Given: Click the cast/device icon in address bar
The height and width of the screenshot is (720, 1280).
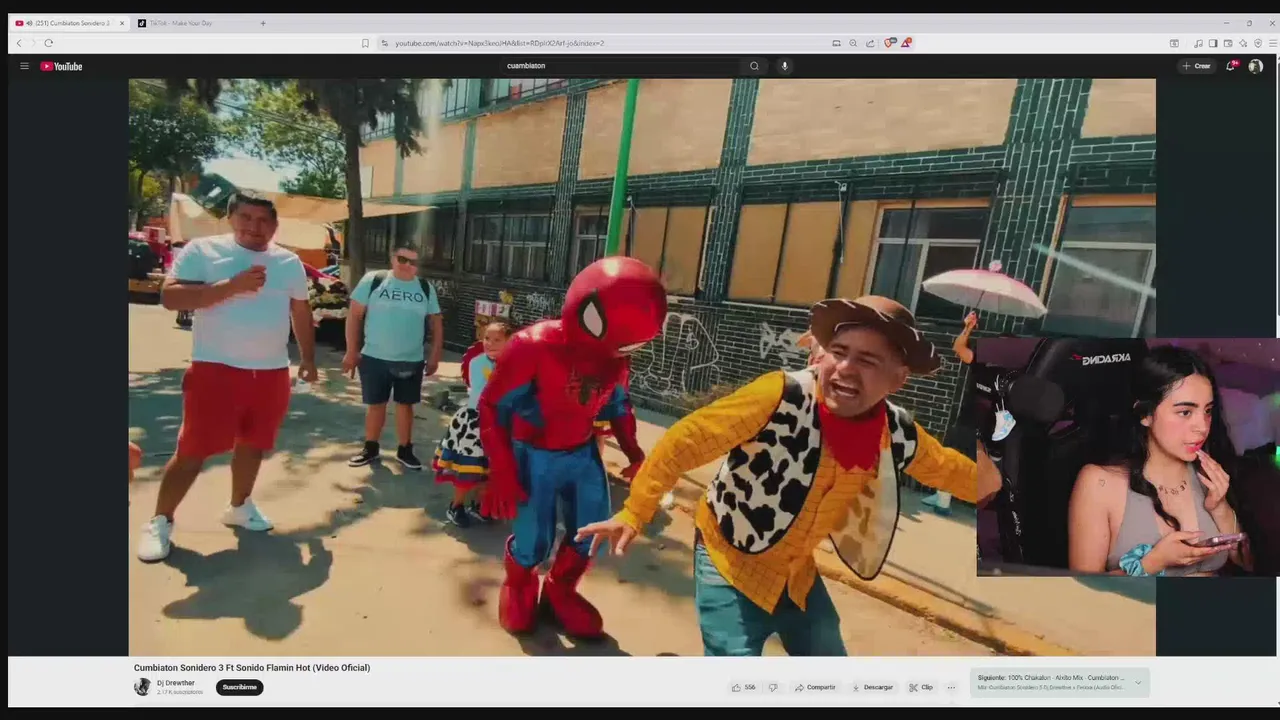Looking at the screenshot, I should (x=836, y=43).
